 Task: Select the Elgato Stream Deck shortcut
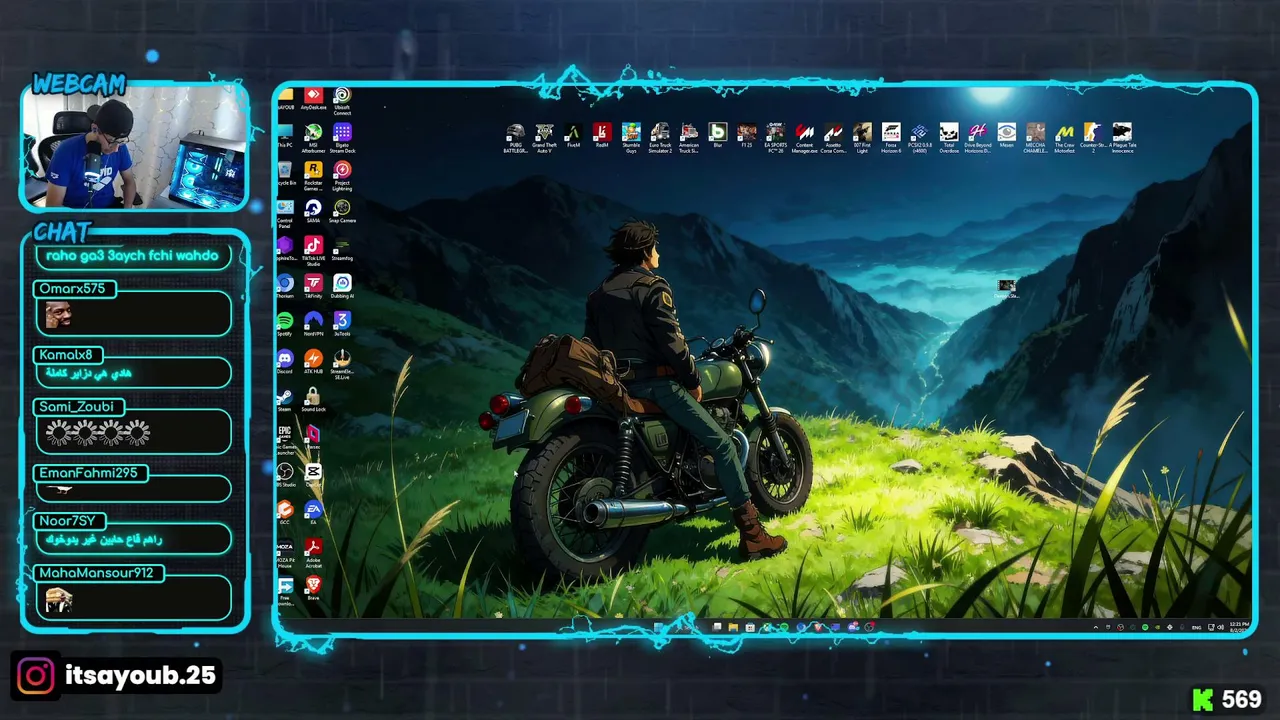tap(342, 138)
